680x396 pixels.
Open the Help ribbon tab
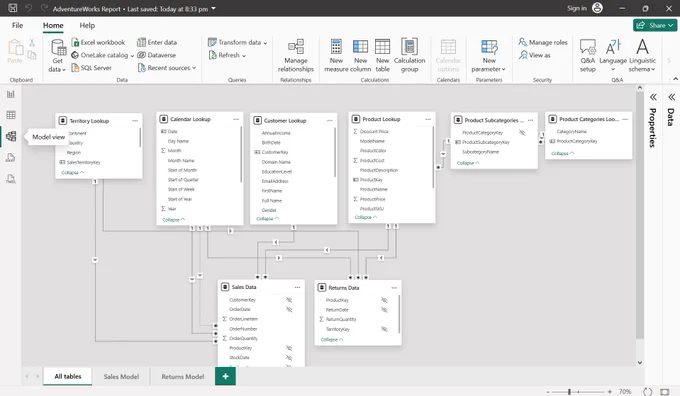click(x=87, y=25)
